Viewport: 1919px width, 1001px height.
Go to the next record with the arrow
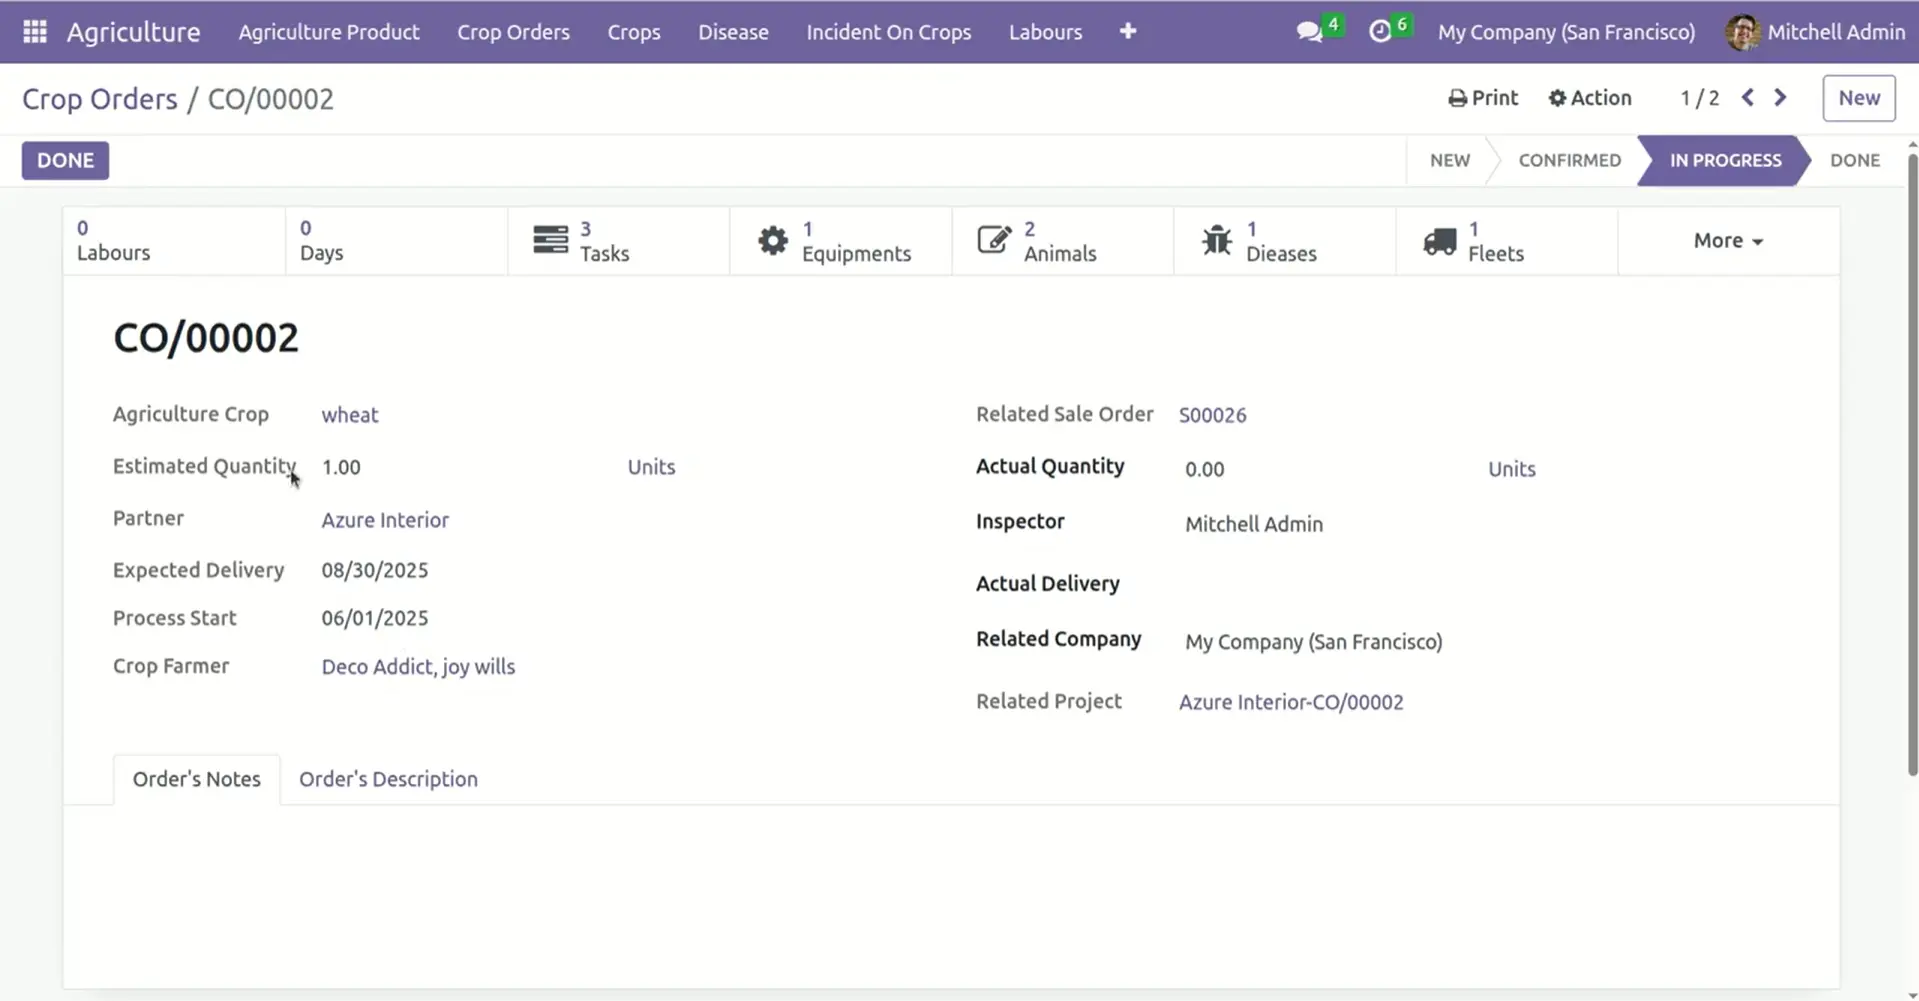[x=1781, y=97]
